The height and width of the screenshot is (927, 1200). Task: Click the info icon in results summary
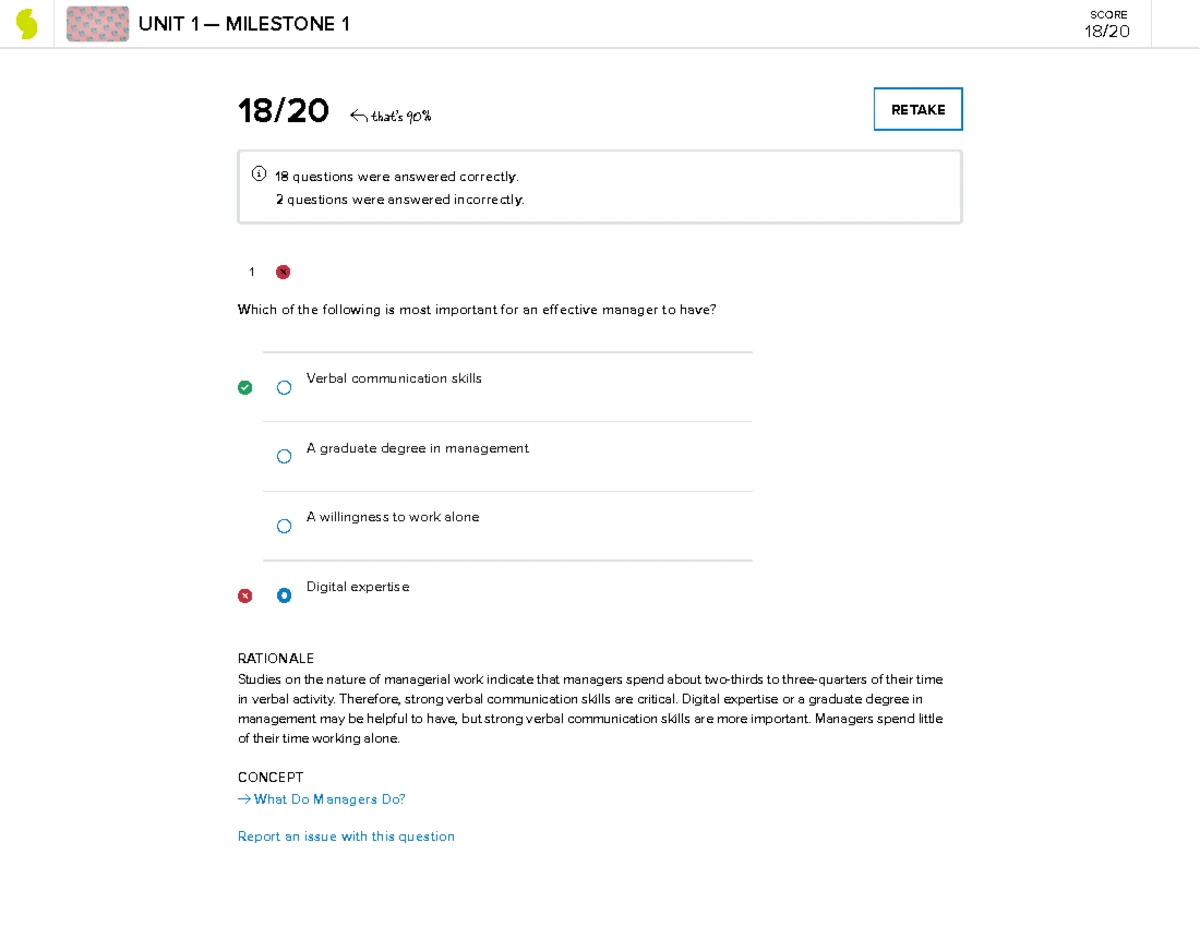[258, 174]
